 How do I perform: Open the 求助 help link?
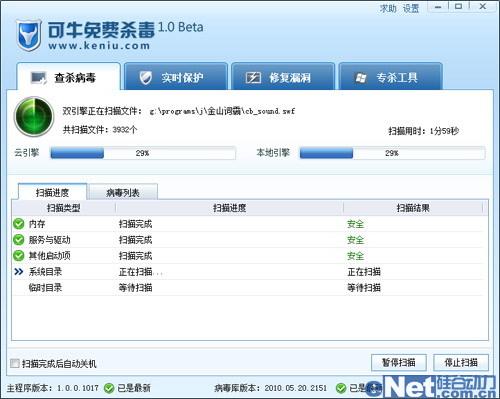click(x=388, y=8)
